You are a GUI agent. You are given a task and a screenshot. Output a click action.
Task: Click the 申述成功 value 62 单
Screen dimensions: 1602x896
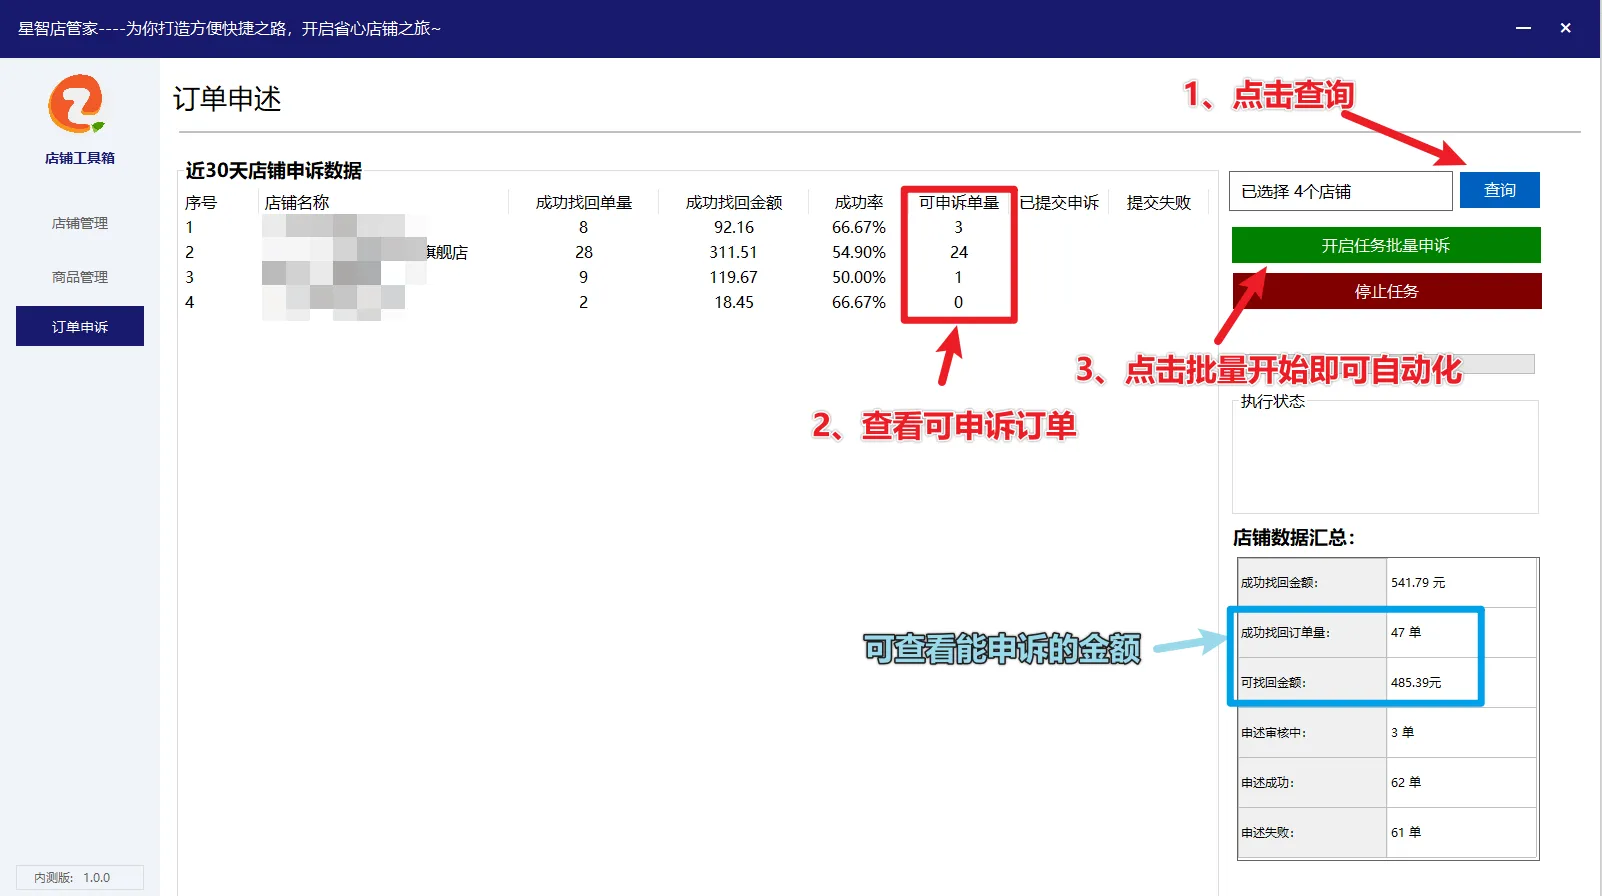1406,782
